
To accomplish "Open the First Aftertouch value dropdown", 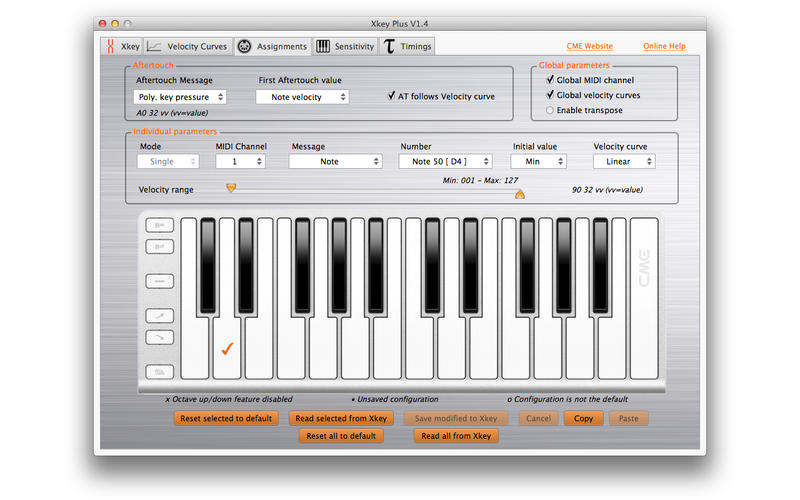I will [303, 97].
